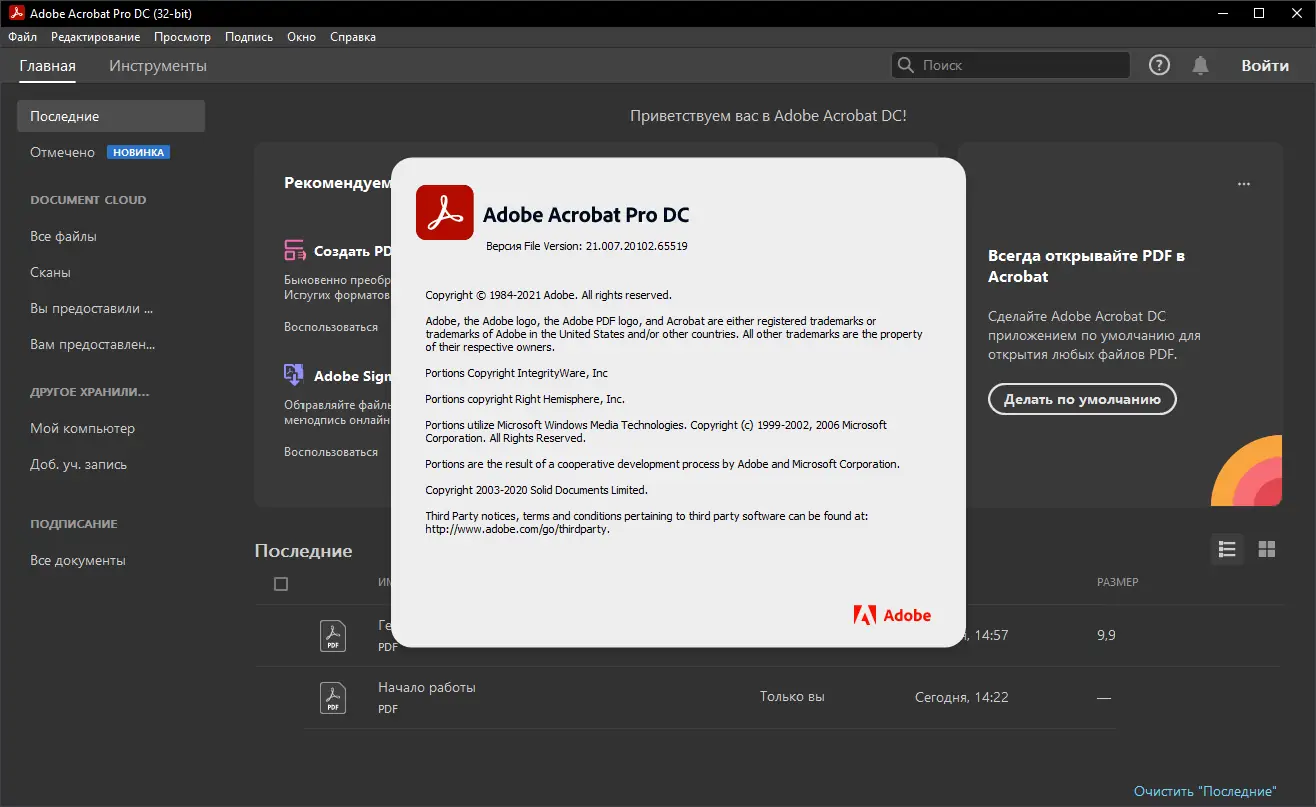
Task: Open the Подпись menu
Action: click(249, 37)
